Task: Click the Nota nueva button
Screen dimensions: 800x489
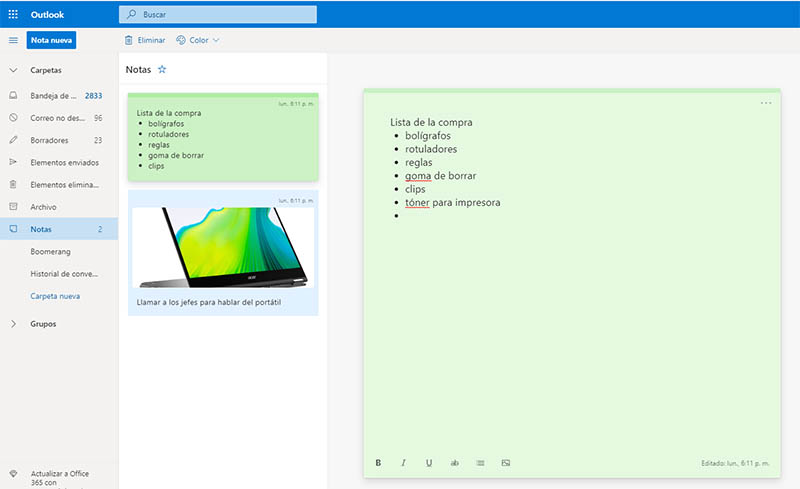Action: (52, 40)
